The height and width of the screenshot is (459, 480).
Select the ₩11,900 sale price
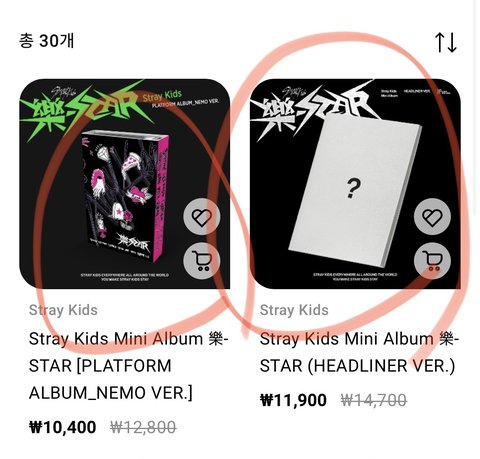pos(293,400)
